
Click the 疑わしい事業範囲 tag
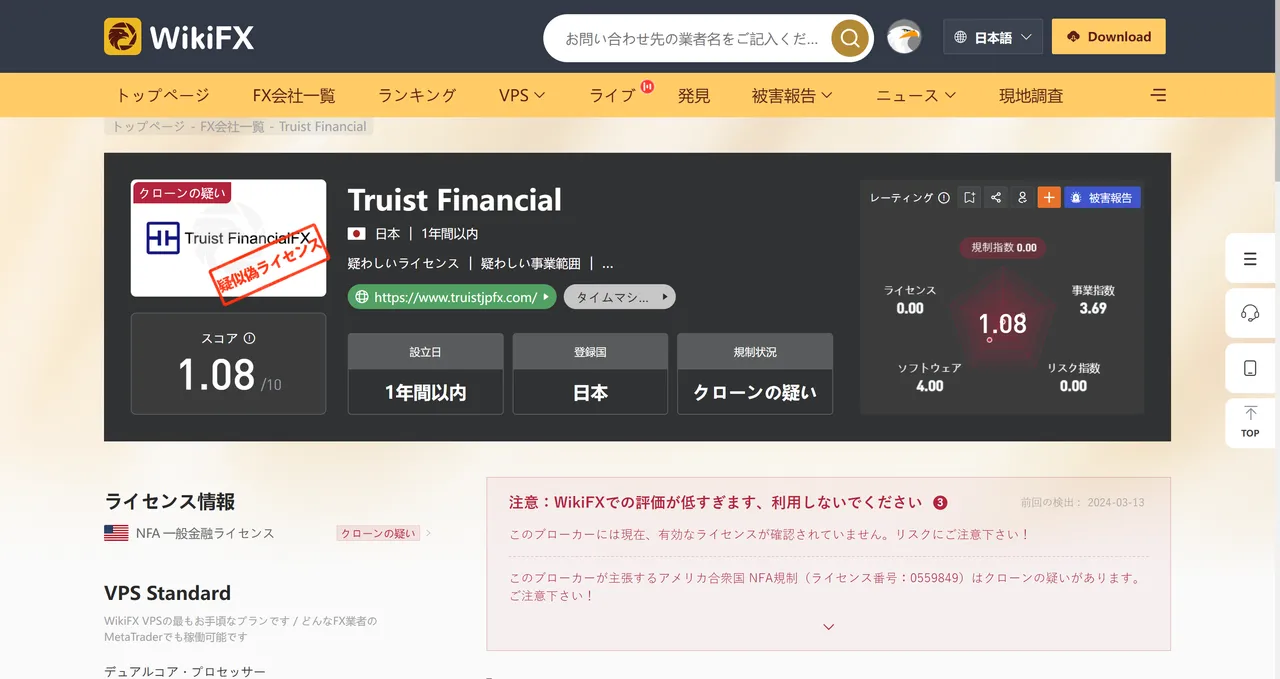pos(531,263)
